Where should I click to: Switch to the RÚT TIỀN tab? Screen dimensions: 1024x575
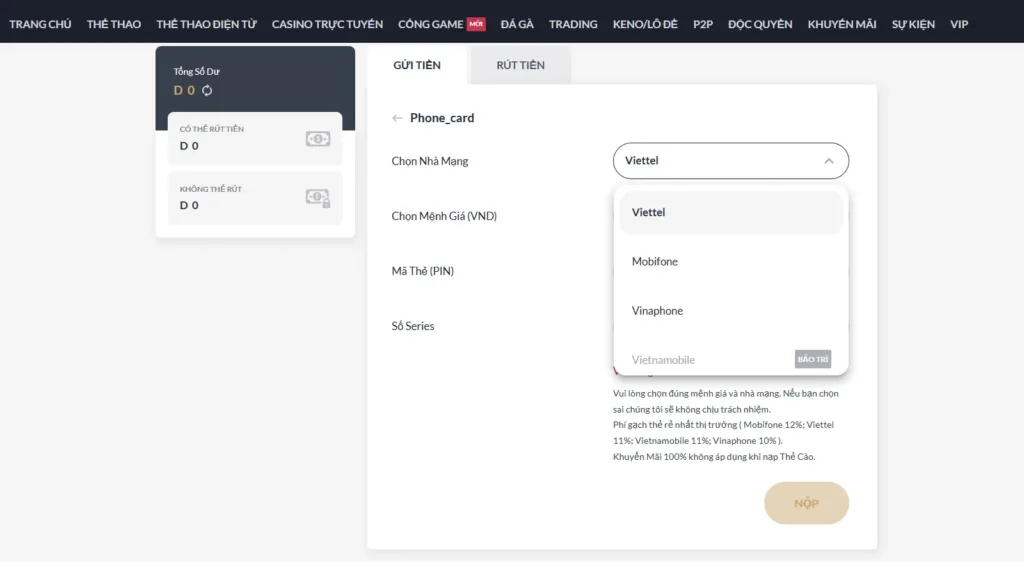click(x=520, y=65)
